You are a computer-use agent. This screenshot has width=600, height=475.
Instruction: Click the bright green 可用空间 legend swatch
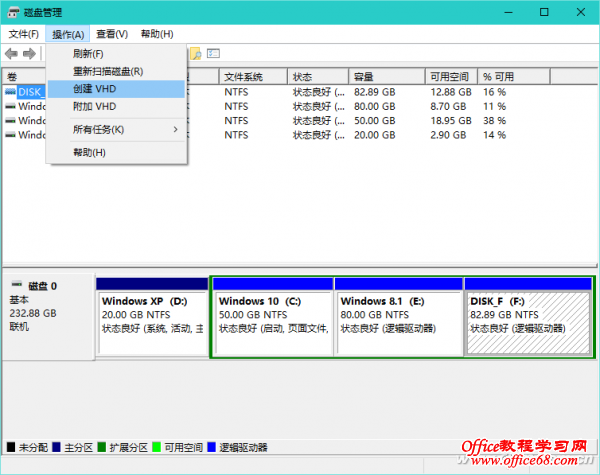tap(156, 447)
